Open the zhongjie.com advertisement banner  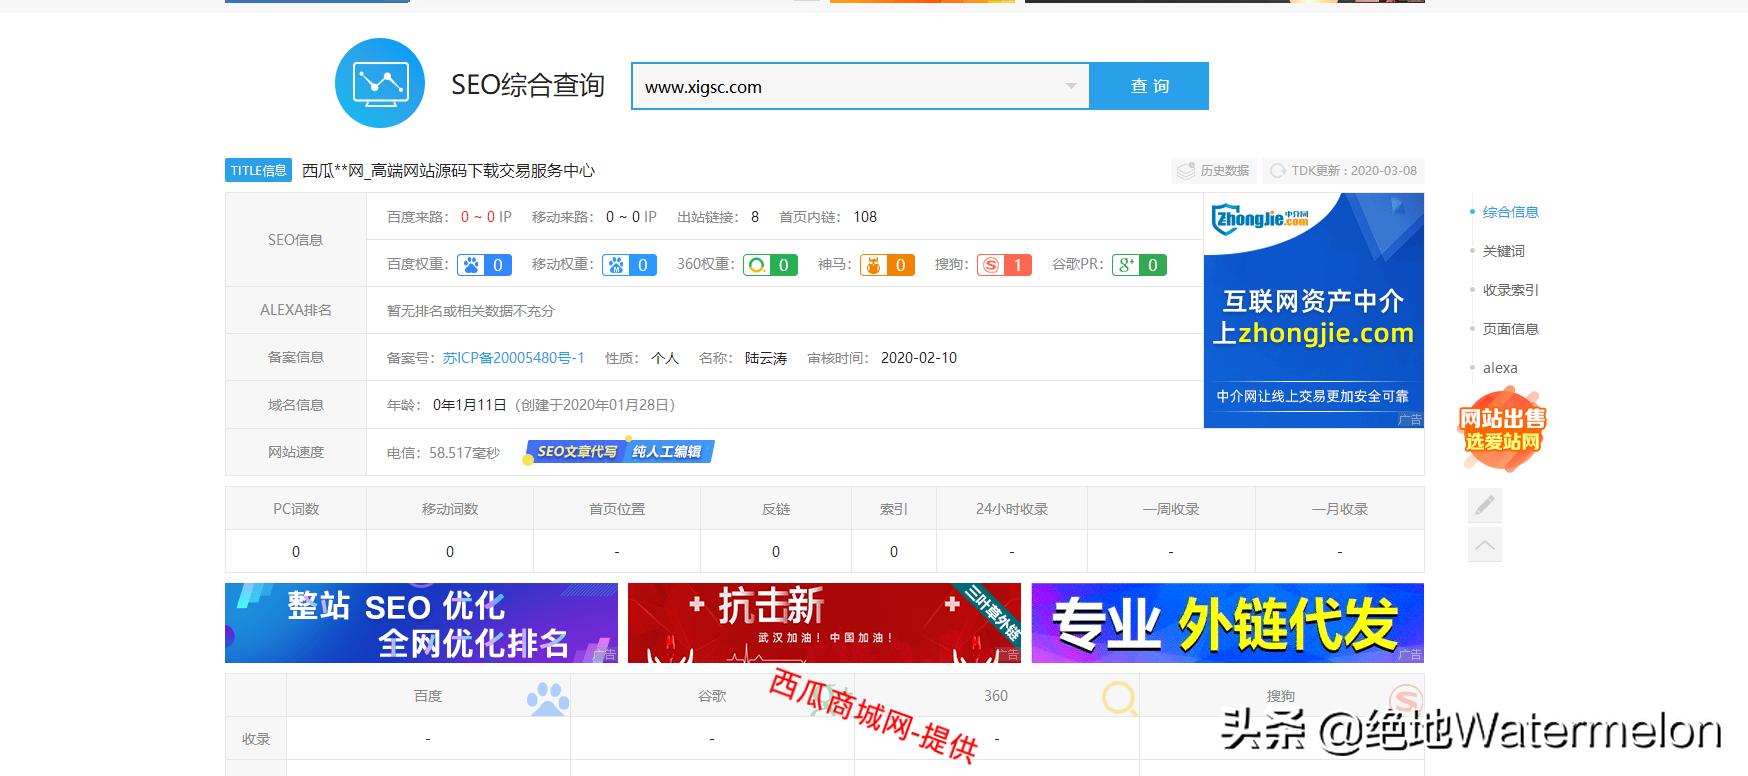[x=1313, y=310]
